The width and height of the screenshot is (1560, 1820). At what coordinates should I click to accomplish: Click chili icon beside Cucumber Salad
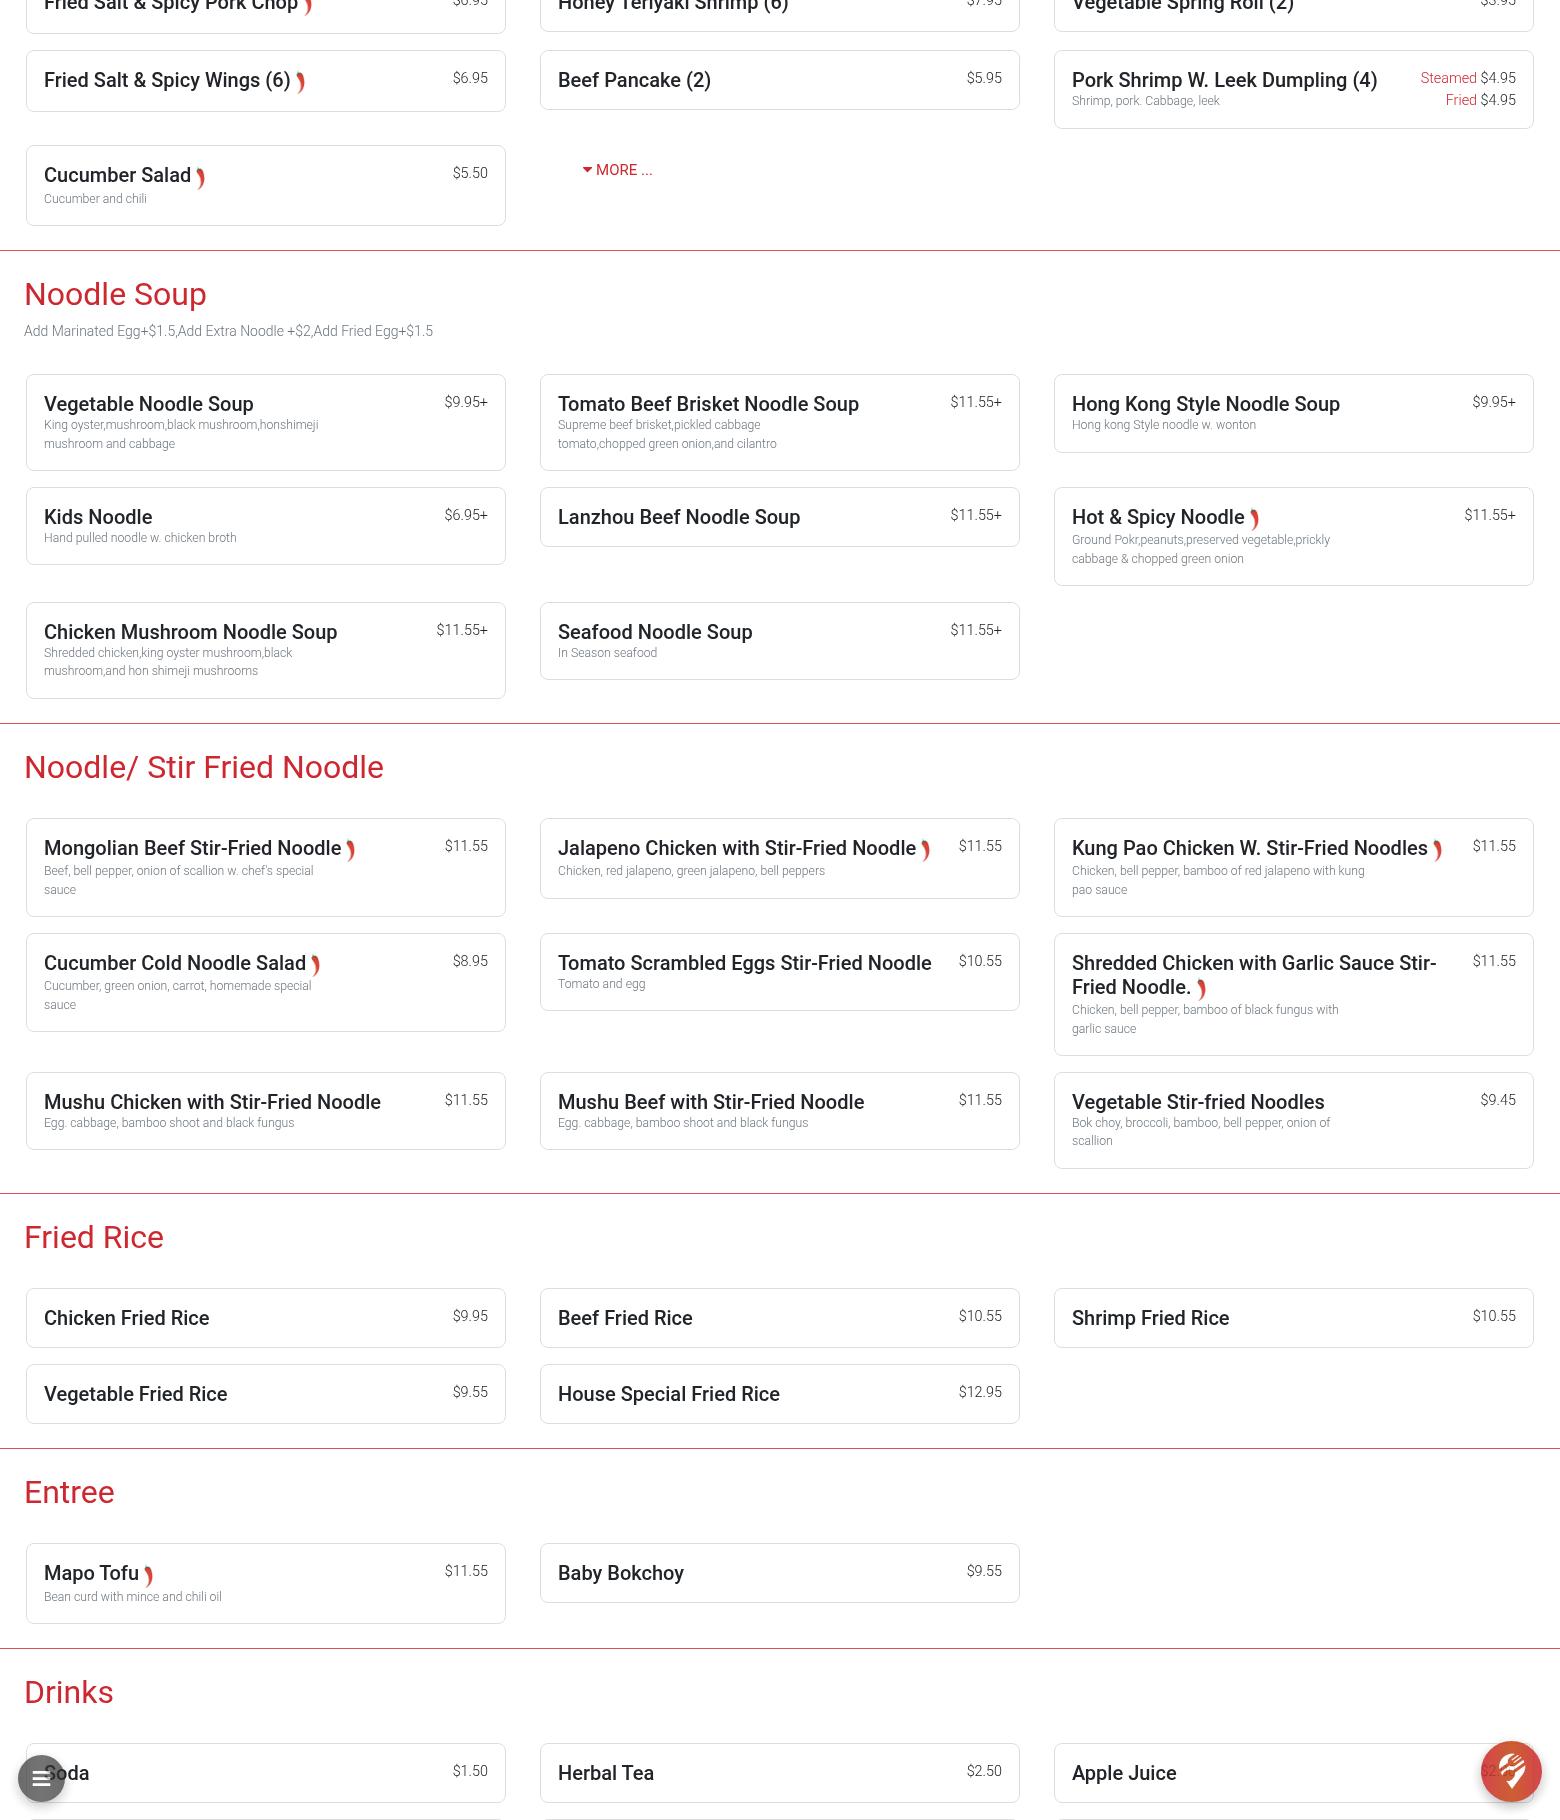(201, 178)
